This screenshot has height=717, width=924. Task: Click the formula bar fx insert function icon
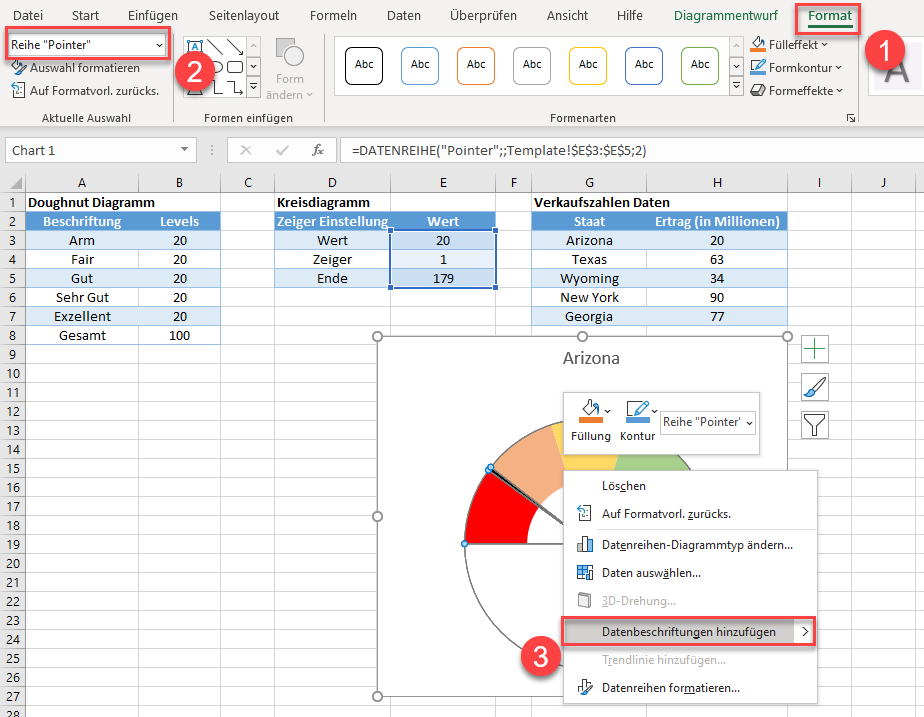pyautogui.click(x=318, y=150)
